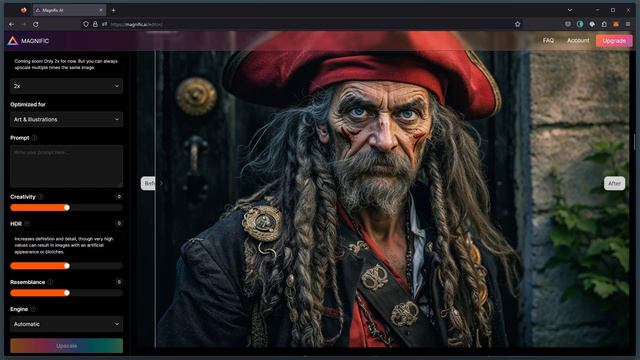Image resolution: width=640 pixels, height=360 pixels.
Task: Click the orange extension icon in toolbar
Action: [616, 24]
